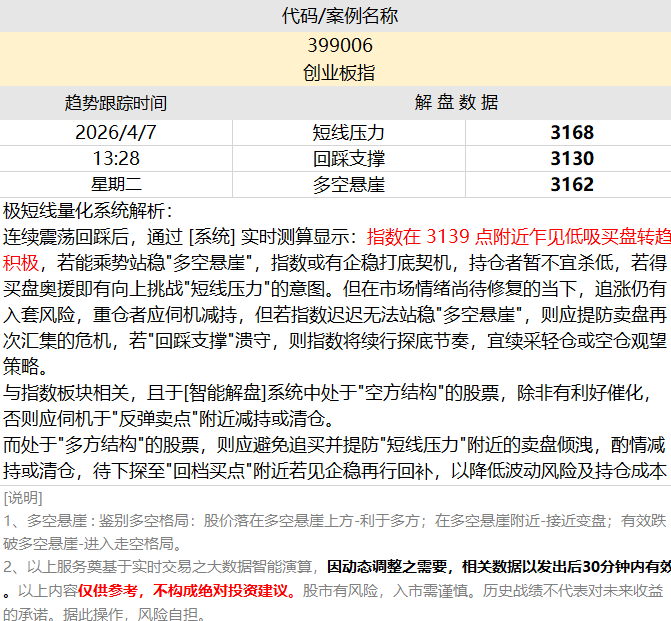Image resolution: width=671 pixels, height=621 pixels.
Task: Select the time cell 13:28
Action: tap(116, 158)
